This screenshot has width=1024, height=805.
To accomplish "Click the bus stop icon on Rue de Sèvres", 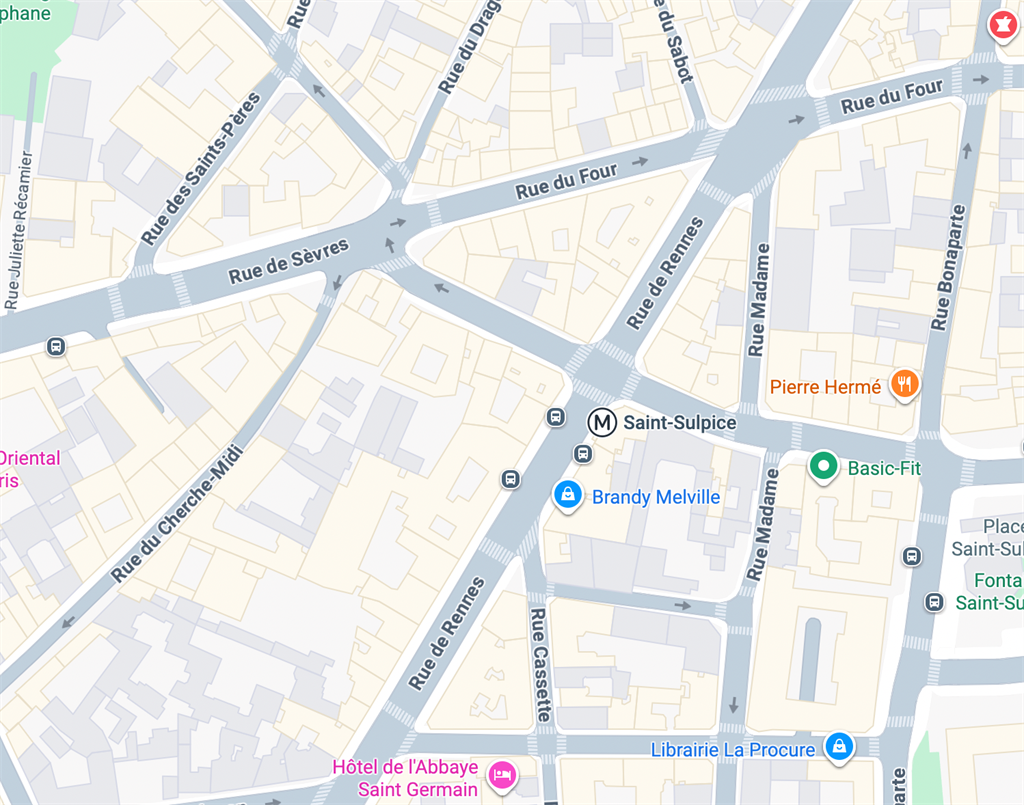I will pyautogui.click(x=56, y=346).
